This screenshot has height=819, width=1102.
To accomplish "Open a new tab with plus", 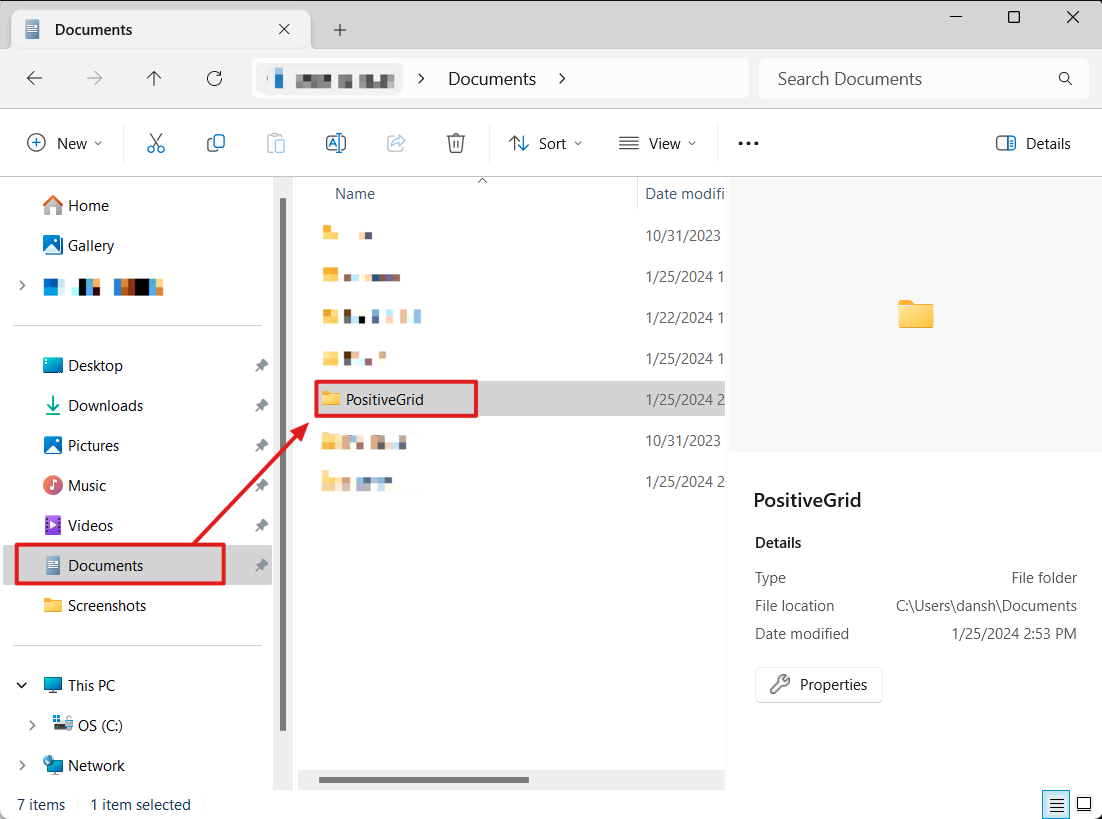I will tap(340, 30).
